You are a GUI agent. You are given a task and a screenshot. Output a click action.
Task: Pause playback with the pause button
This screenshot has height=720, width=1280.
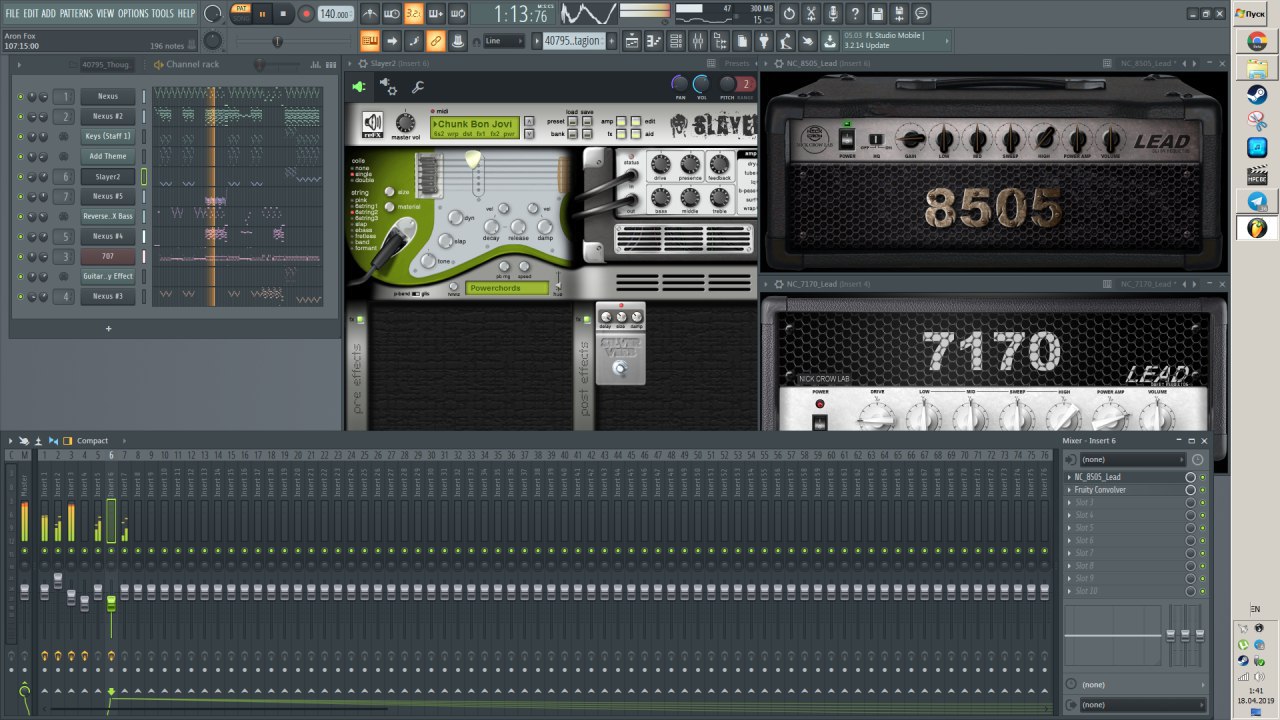coord(263,14)
